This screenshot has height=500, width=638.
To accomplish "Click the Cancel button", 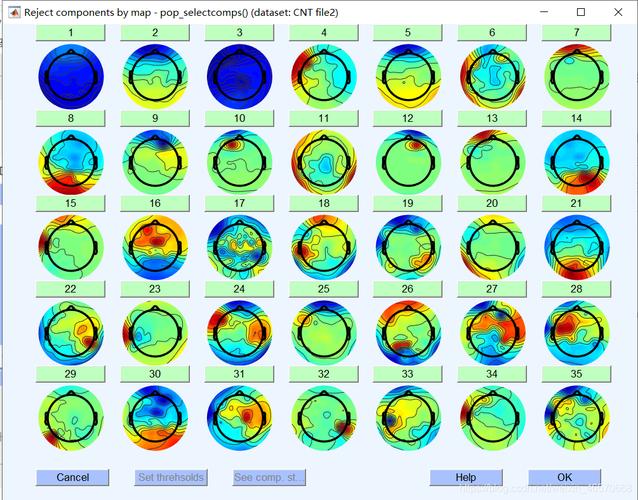I will pos(72,477).
